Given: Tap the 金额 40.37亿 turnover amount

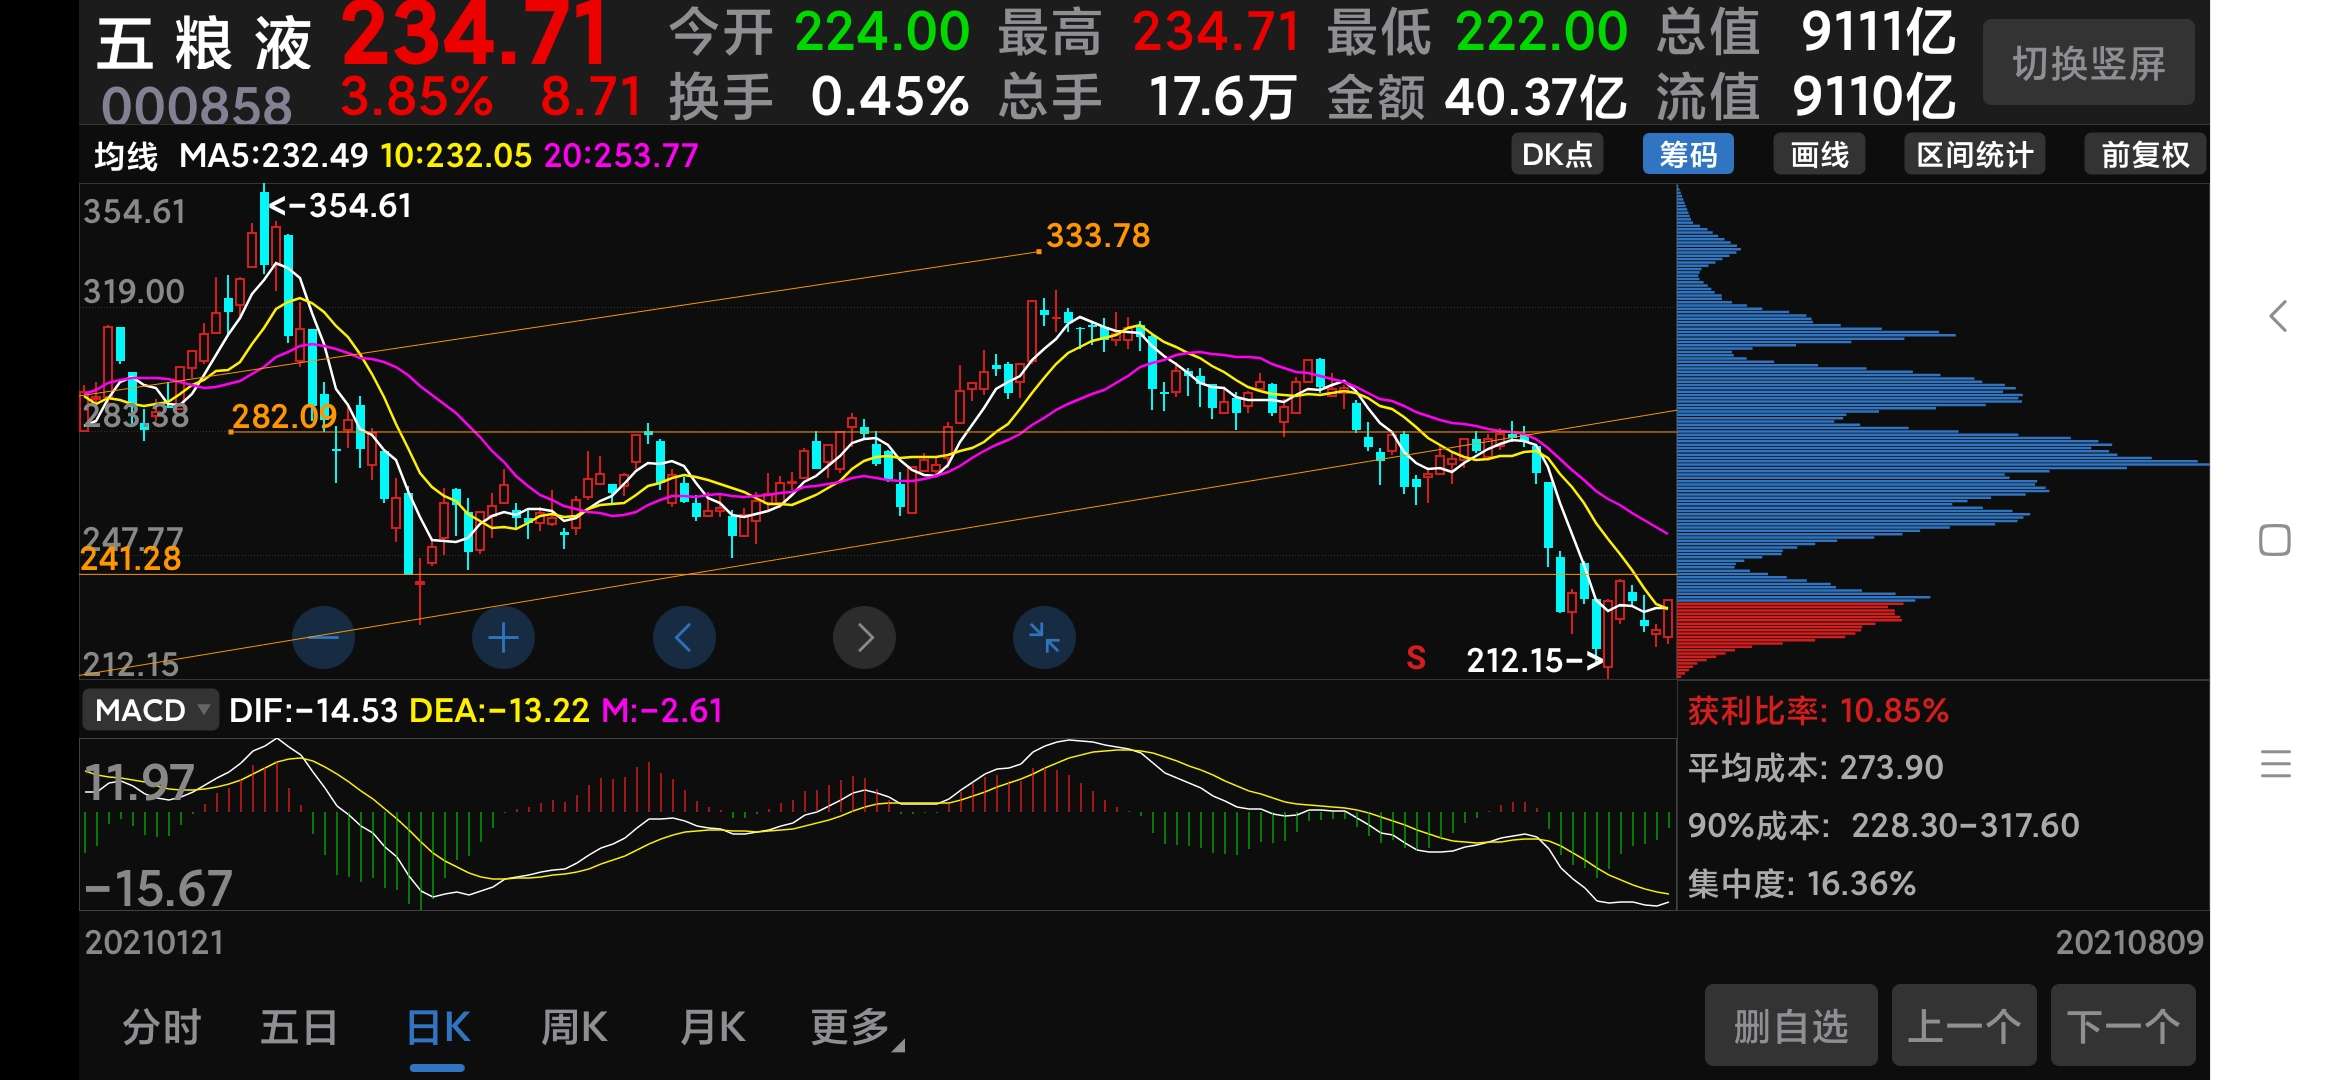Looking at the screenshot, I should pyautogui.click(x=1477, y=97).
